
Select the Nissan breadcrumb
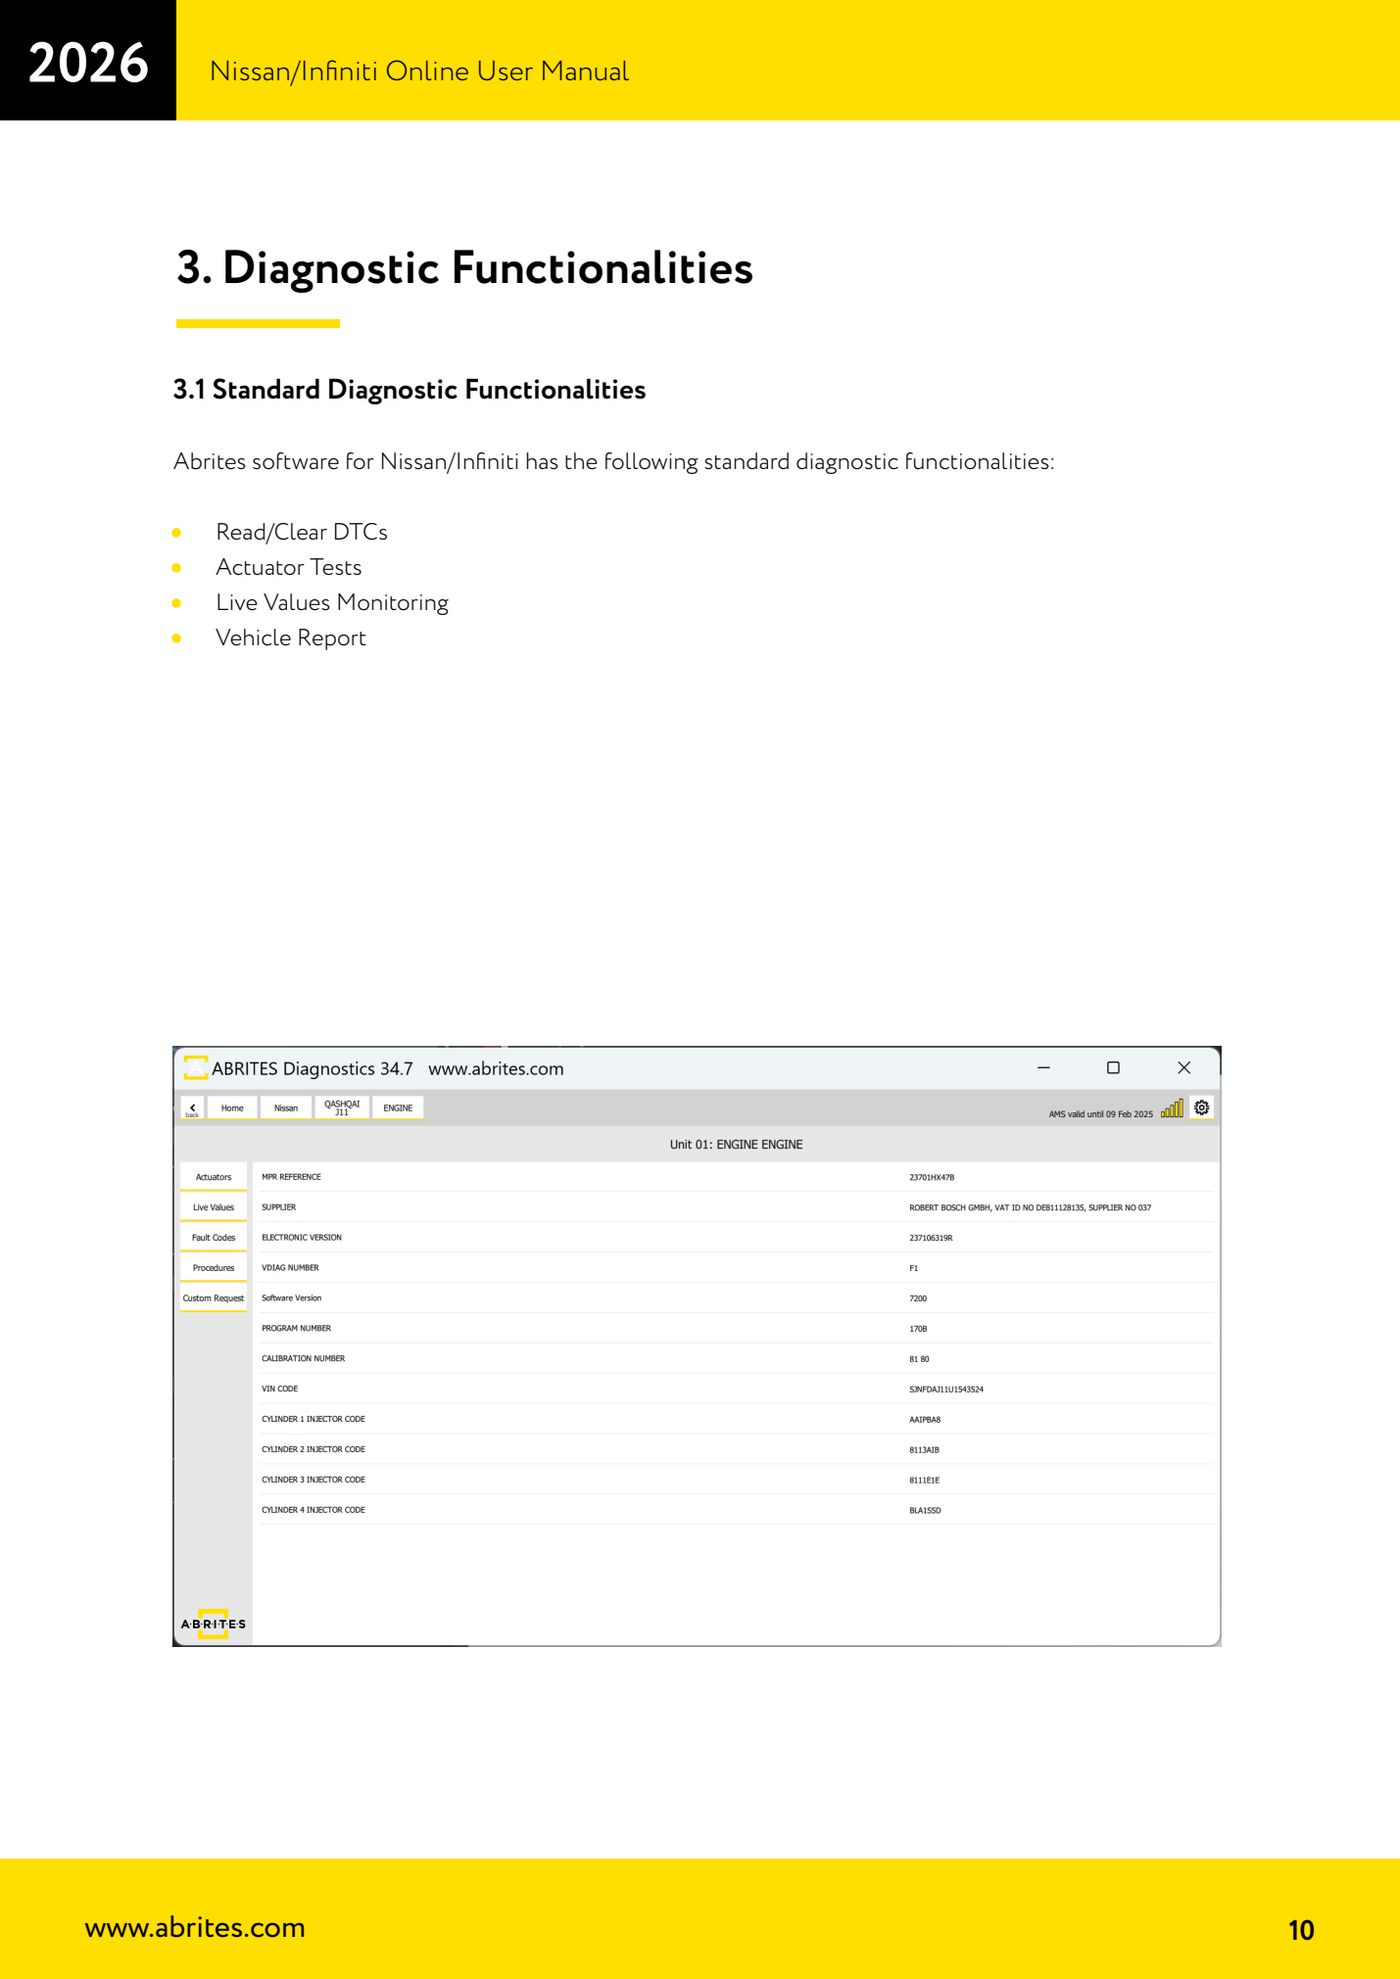tap(286, 1108)
